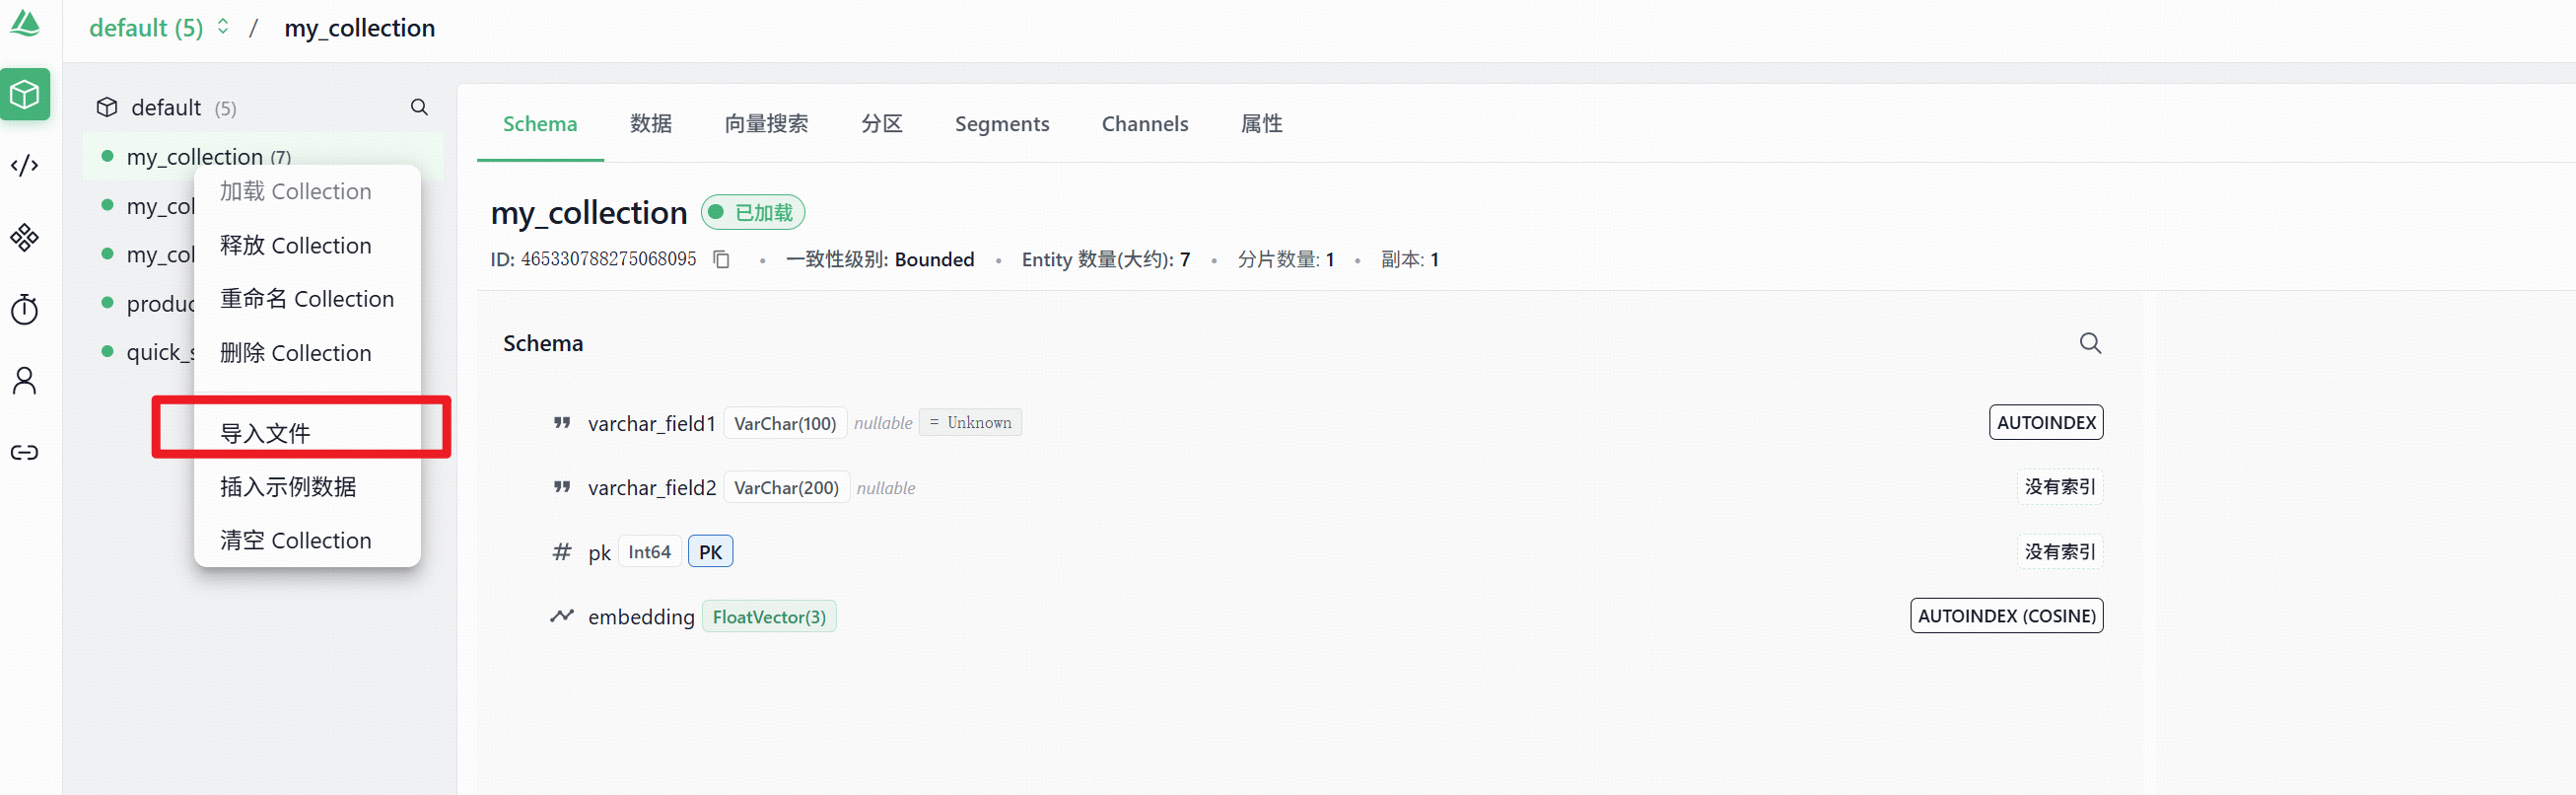The image size is (2576, 795).
Task: Switch to the 向量搜索 tab
Action: click(766, 123)
